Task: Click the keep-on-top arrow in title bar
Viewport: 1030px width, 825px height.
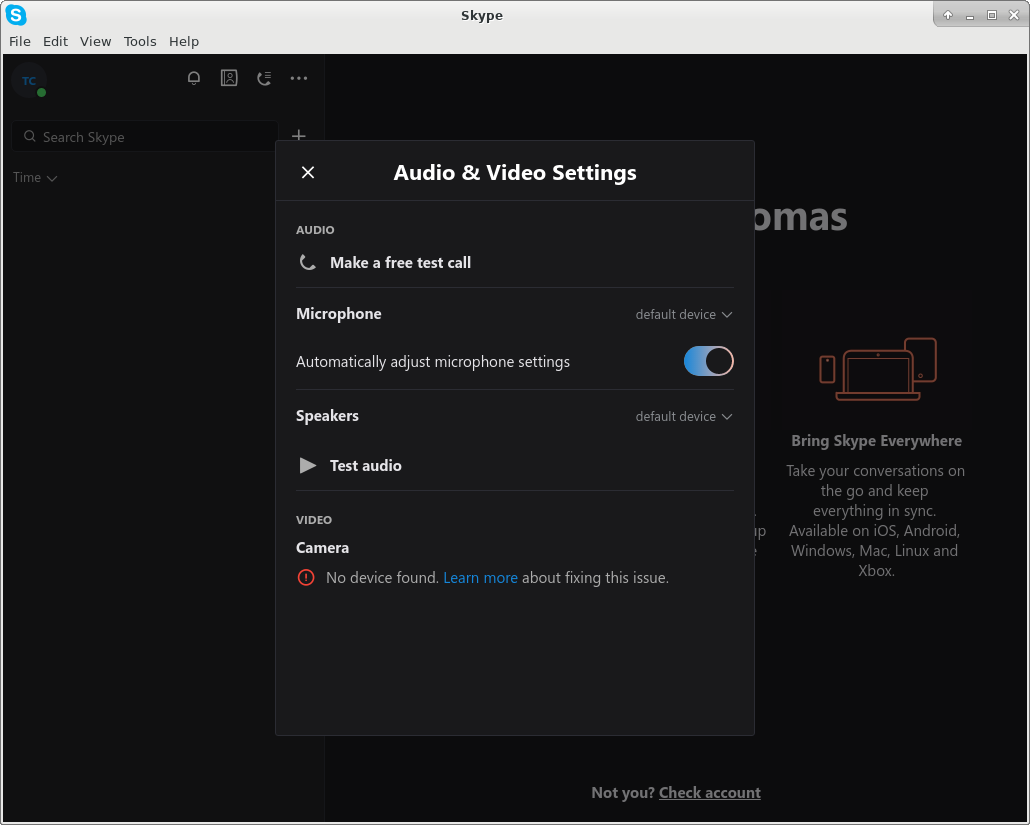Action: point(948,15)
